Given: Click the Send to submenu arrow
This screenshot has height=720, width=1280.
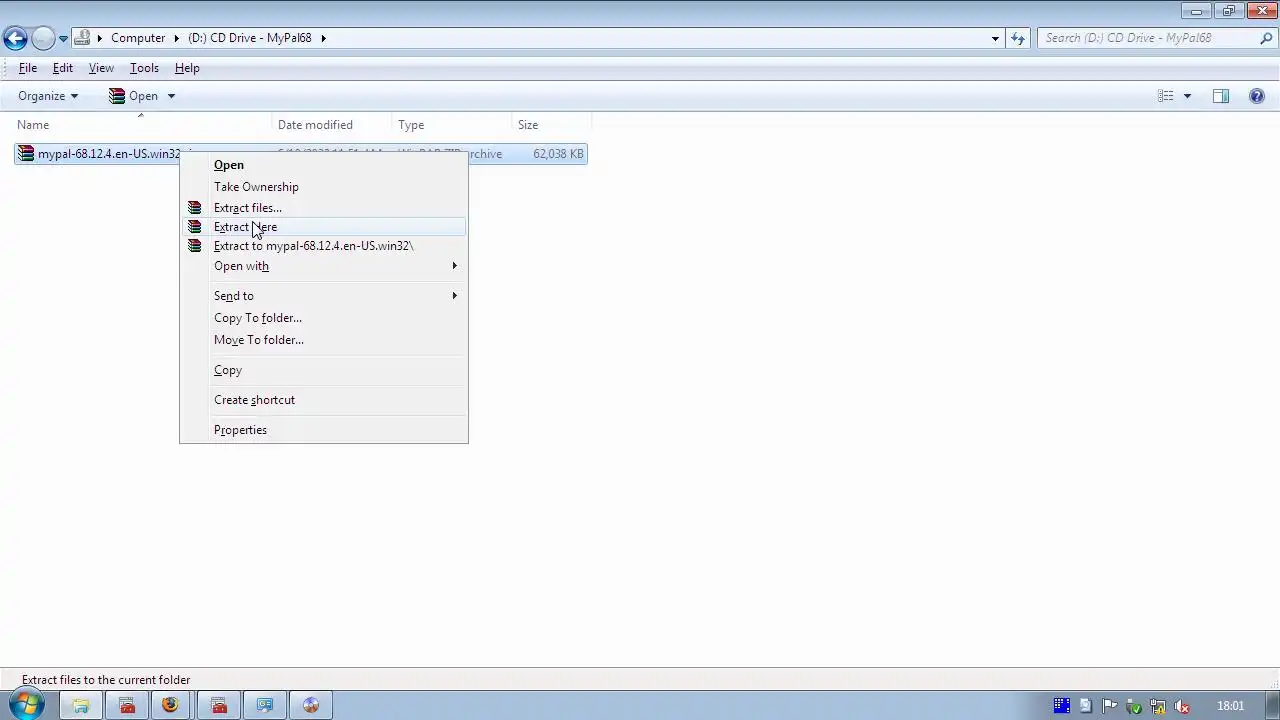Looking at the screenshot, I should [x=454, y=296].
